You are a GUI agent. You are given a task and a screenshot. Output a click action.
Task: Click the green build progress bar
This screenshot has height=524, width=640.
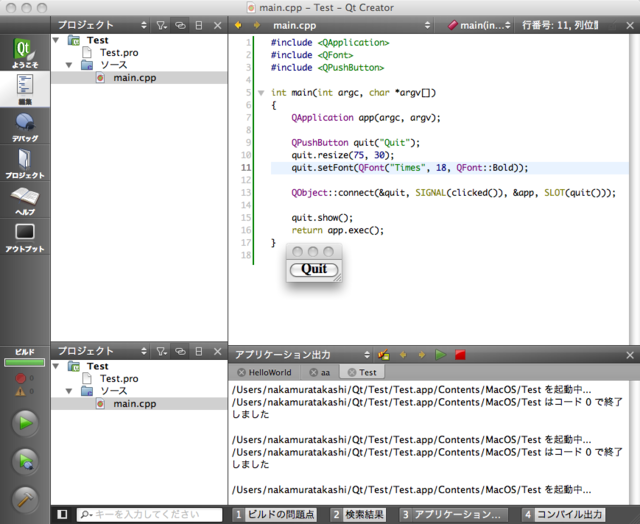click(24, 362)
